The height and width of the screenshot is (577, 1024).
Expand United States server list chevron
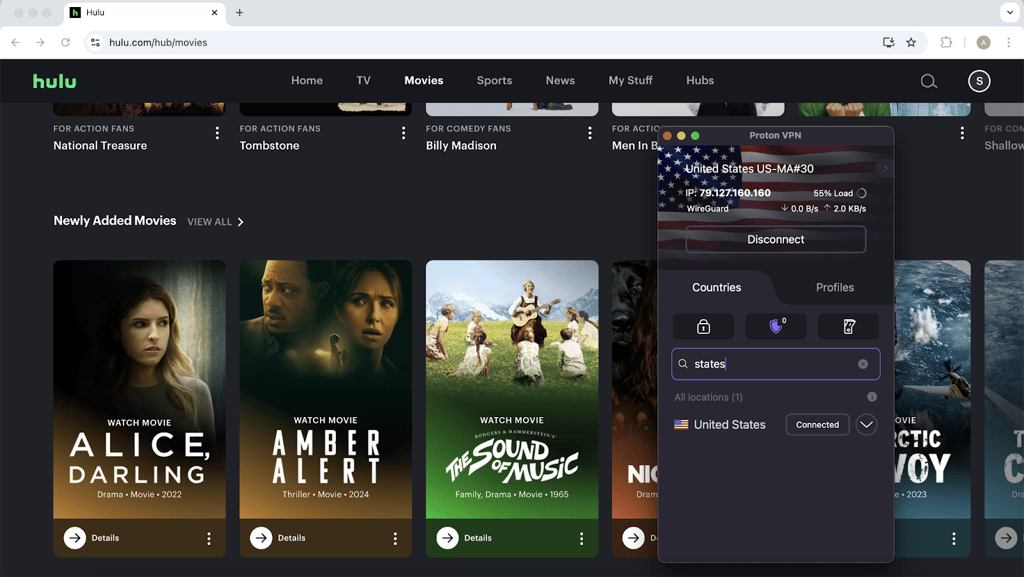[x=866, y=425]
